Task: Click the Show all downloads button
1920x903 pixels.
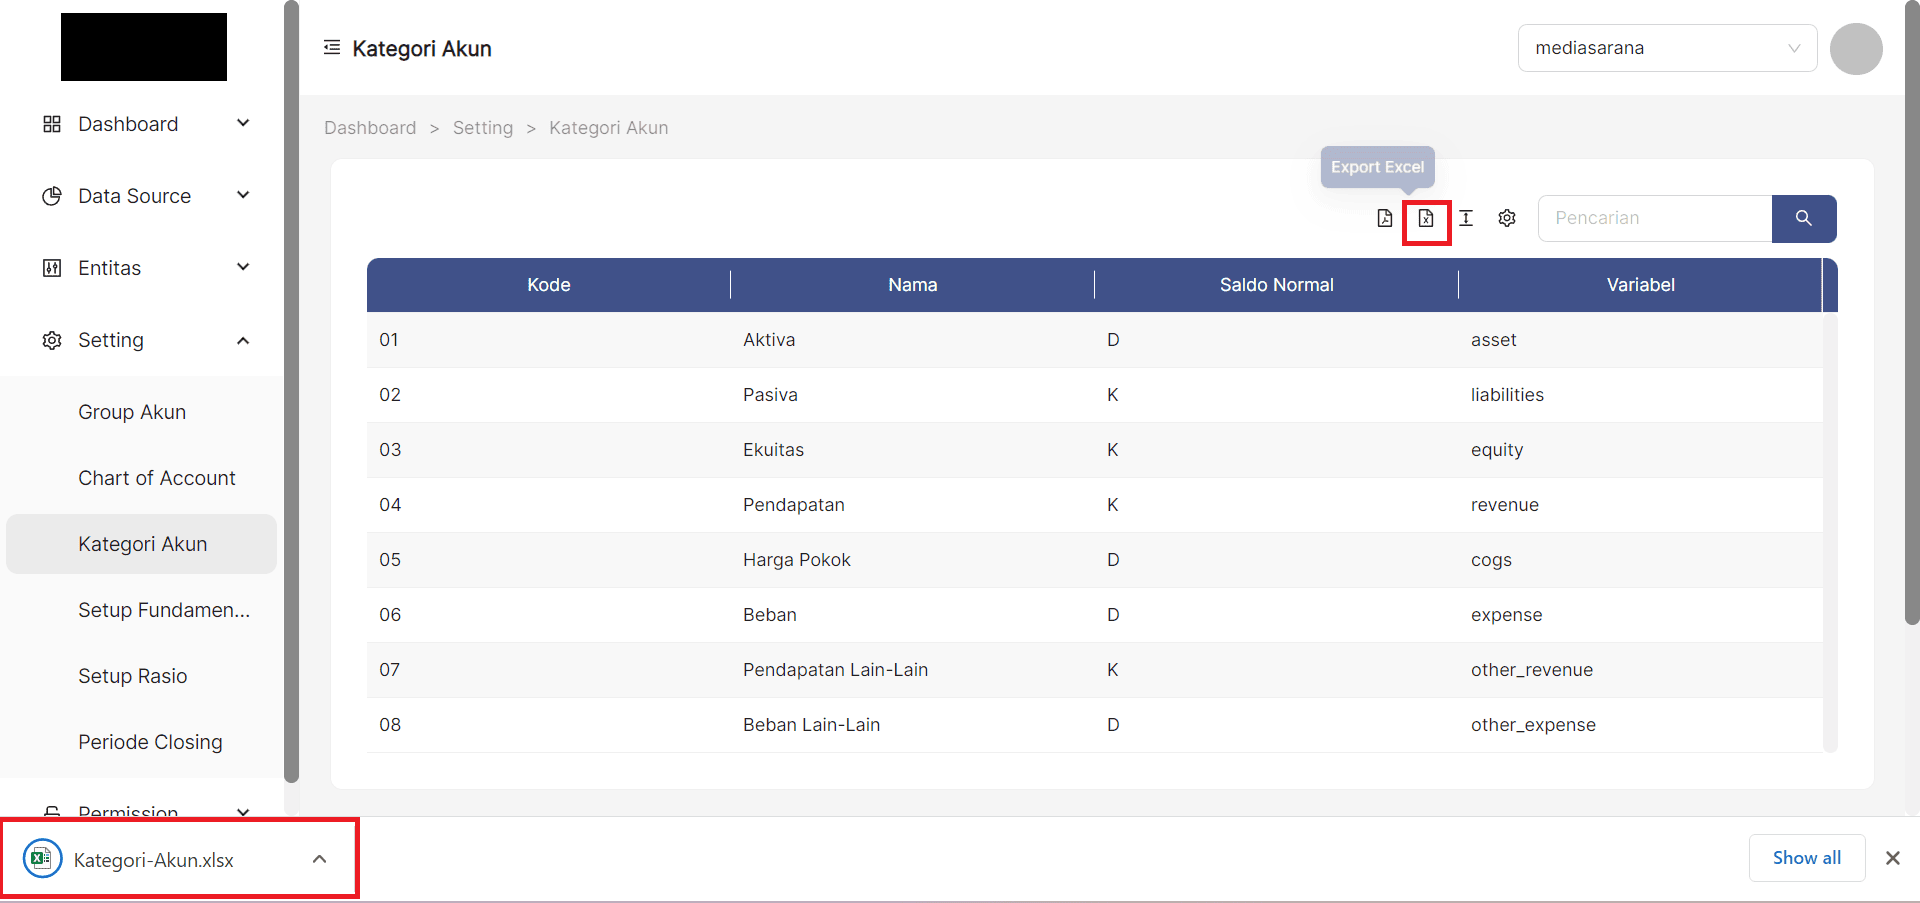Action: [x=1807, y=857]
